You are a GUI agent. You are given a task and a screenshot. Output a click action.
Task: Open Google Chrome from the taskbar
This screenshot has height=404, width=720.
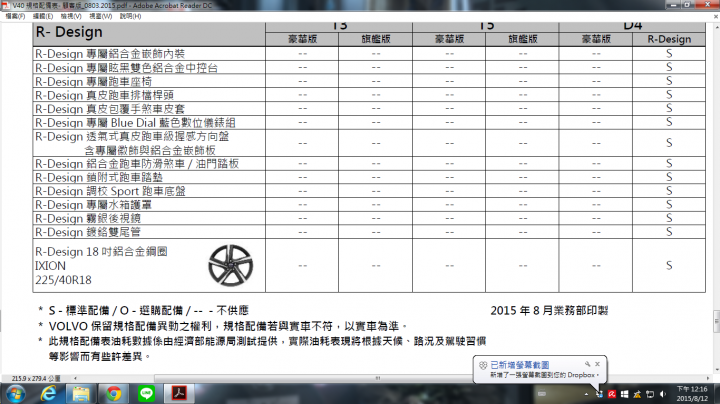[113, 394]
